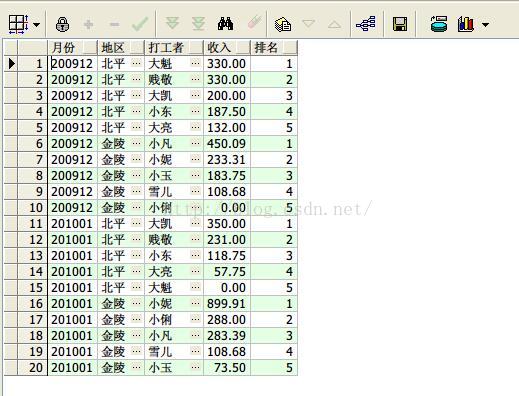The height and width of the screenshot is (396, 519).
Task: Click the 350.00 income cell
Action: click(227, 224)
